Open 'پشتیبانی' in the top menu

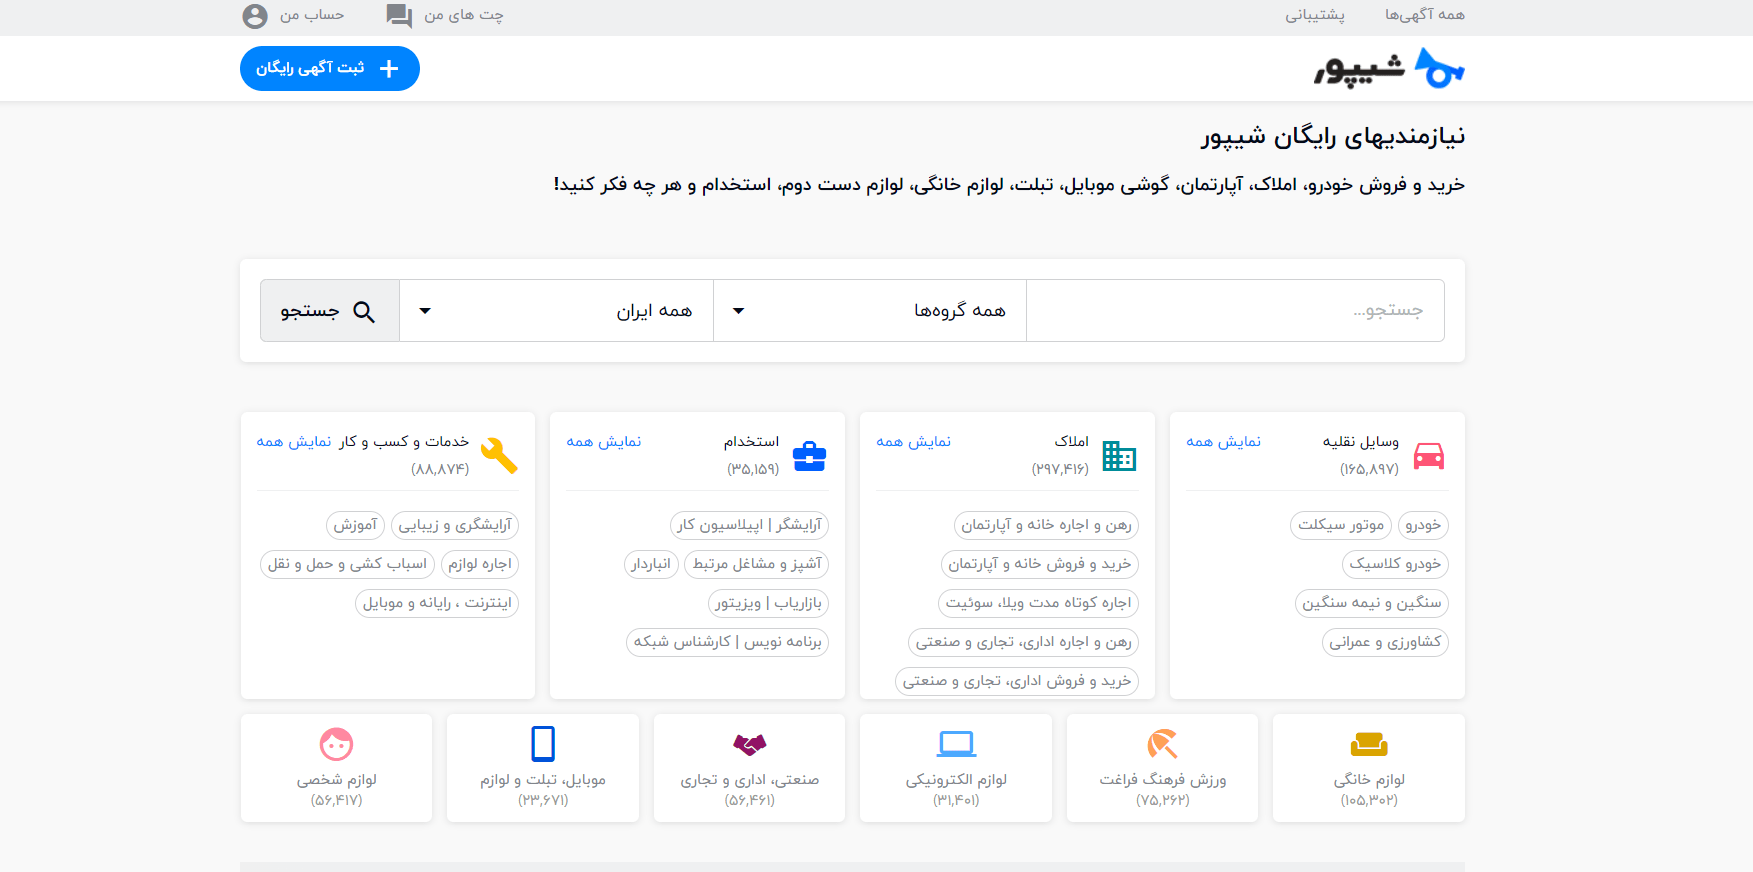(1314, 15)
